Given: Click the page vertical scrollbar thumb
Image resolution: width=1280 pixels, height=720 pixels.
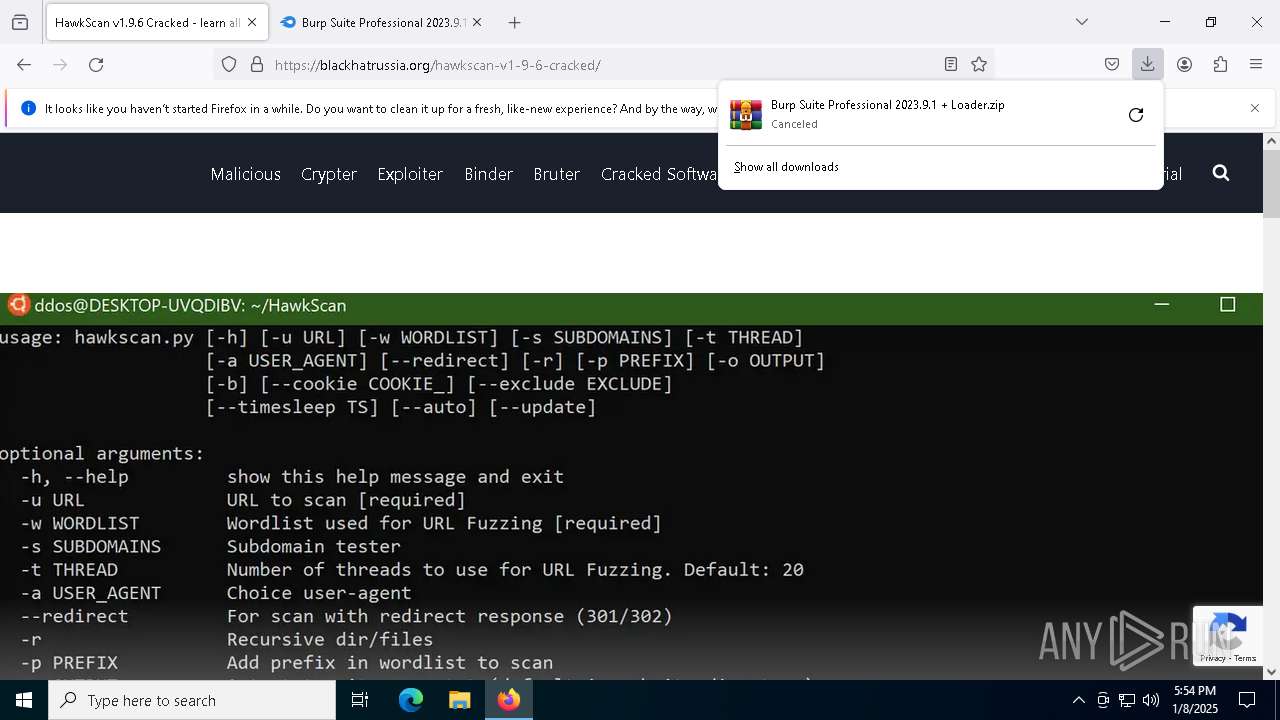Looking at the screenshot, I should pos(1271,183).
